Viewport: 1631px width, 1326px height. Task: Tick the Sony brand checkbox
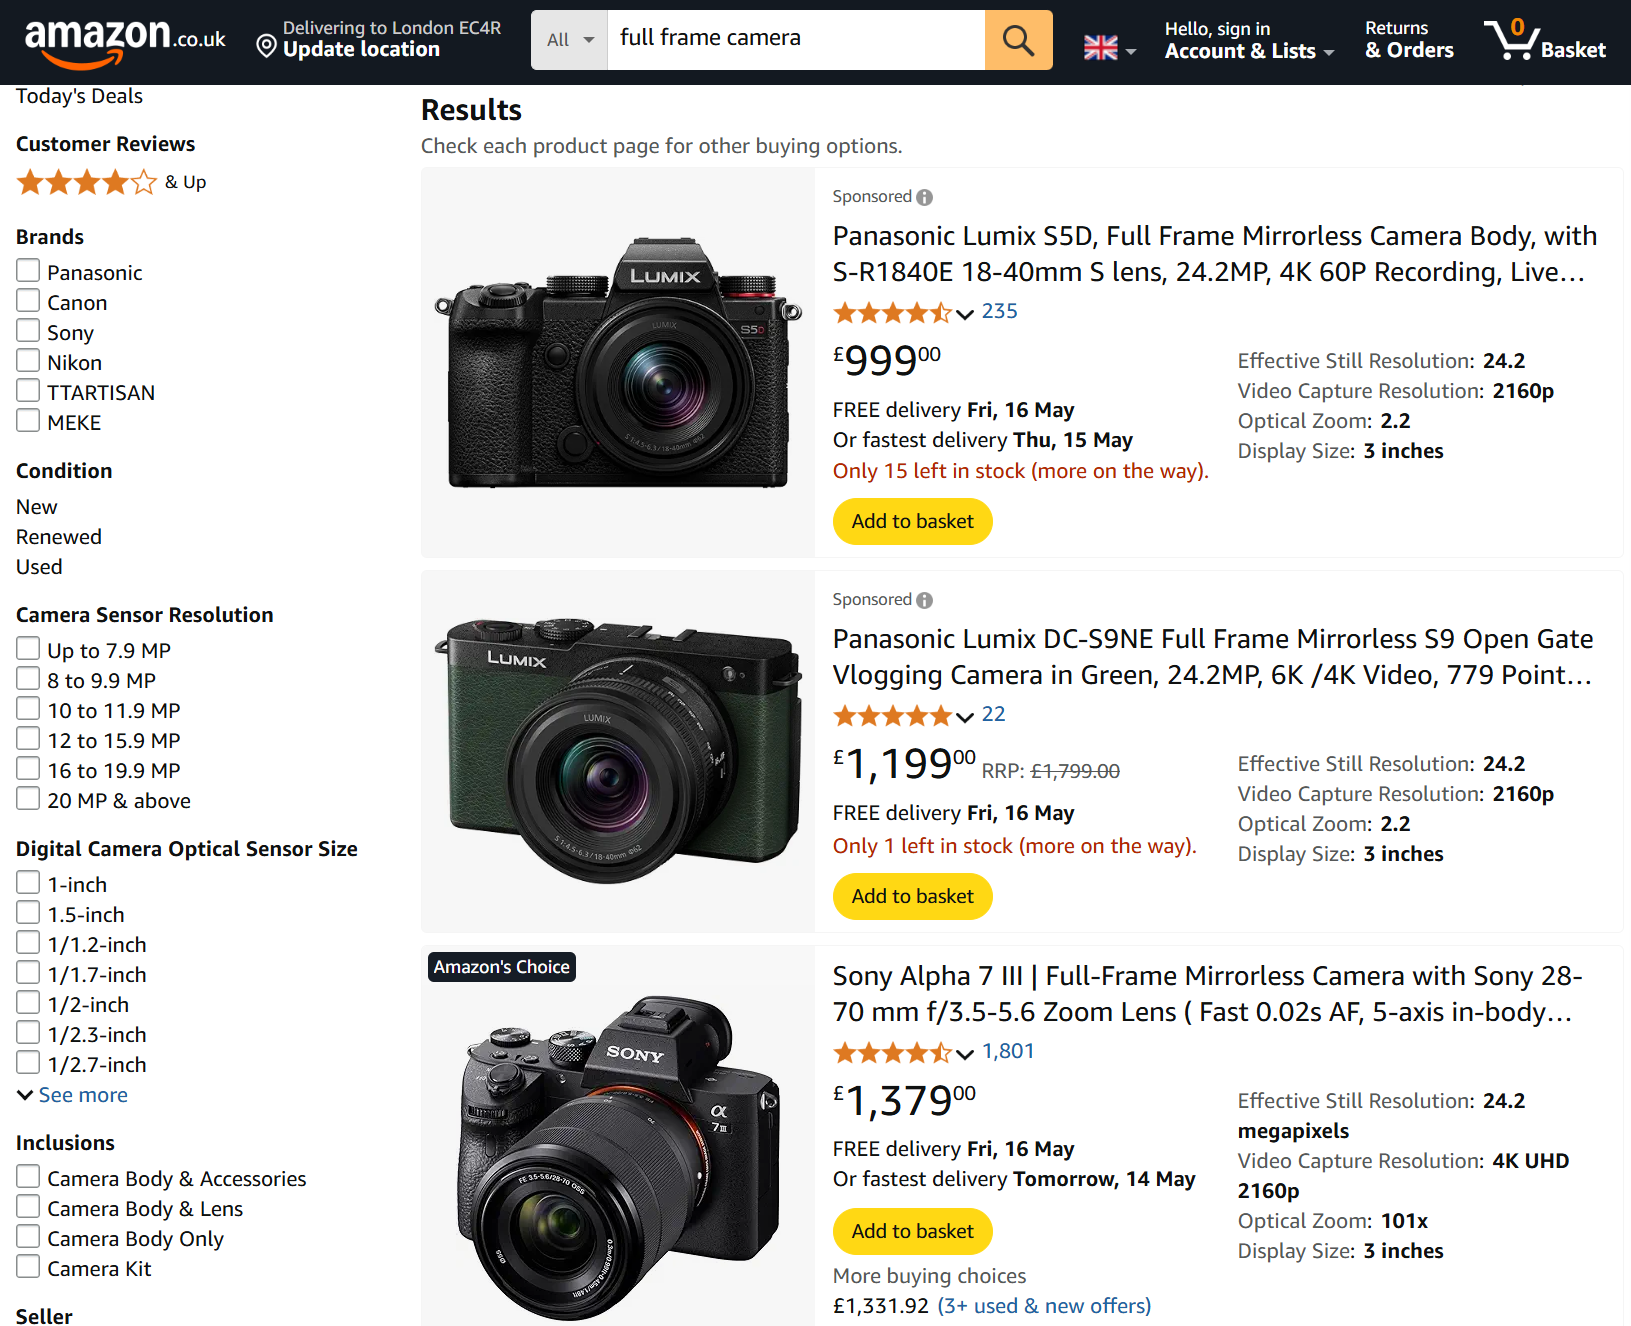[28, 331]
